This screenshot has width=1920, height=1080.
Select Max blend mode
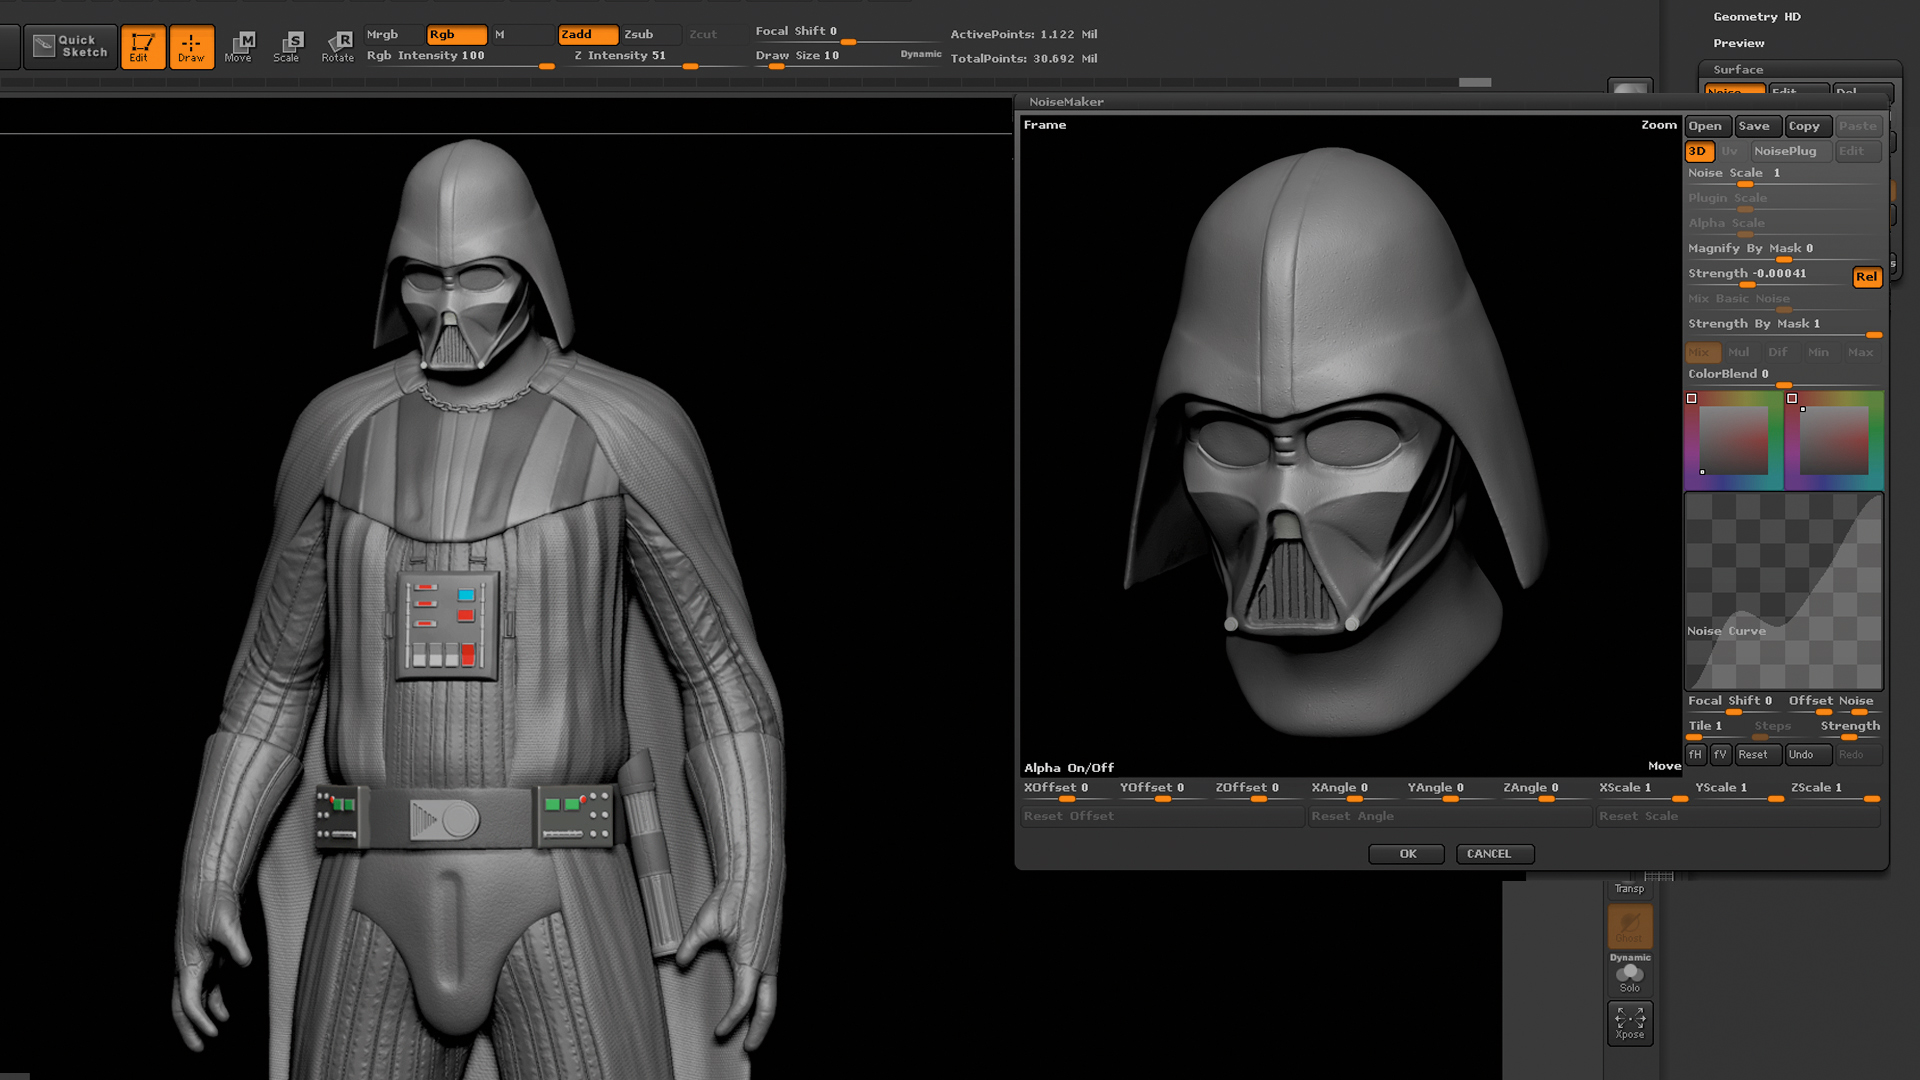pyautogui.click(x=1861, y=352)
